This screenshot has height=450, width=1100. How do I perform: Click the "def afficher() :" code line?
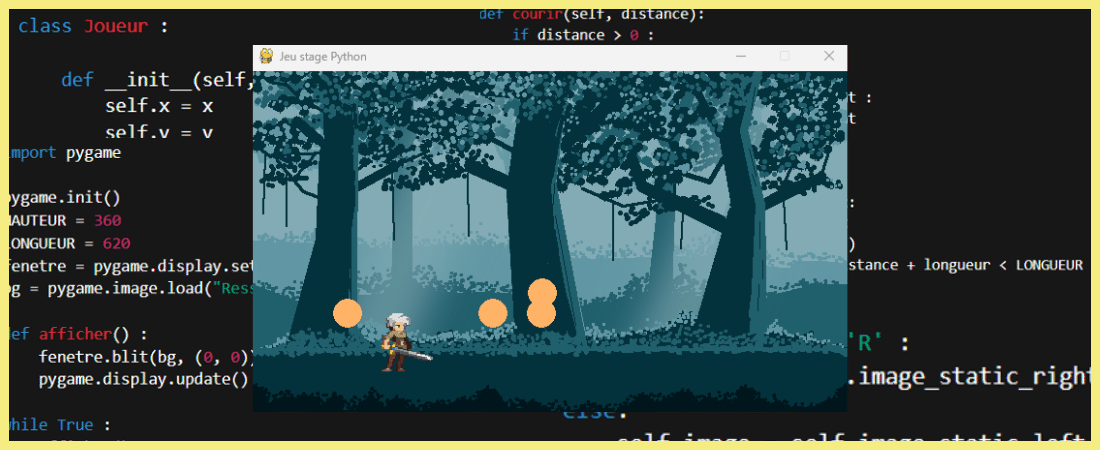(x=79, y=334)
